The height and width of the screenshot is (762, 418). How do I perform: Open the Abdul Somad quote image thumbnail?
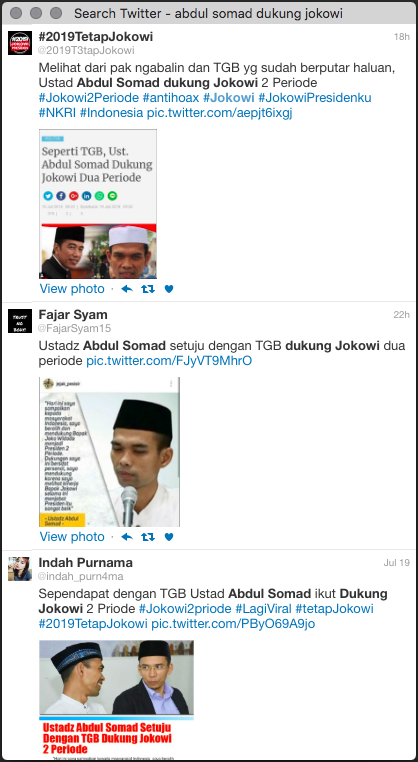pyautogui.click(x=109, y=452)
